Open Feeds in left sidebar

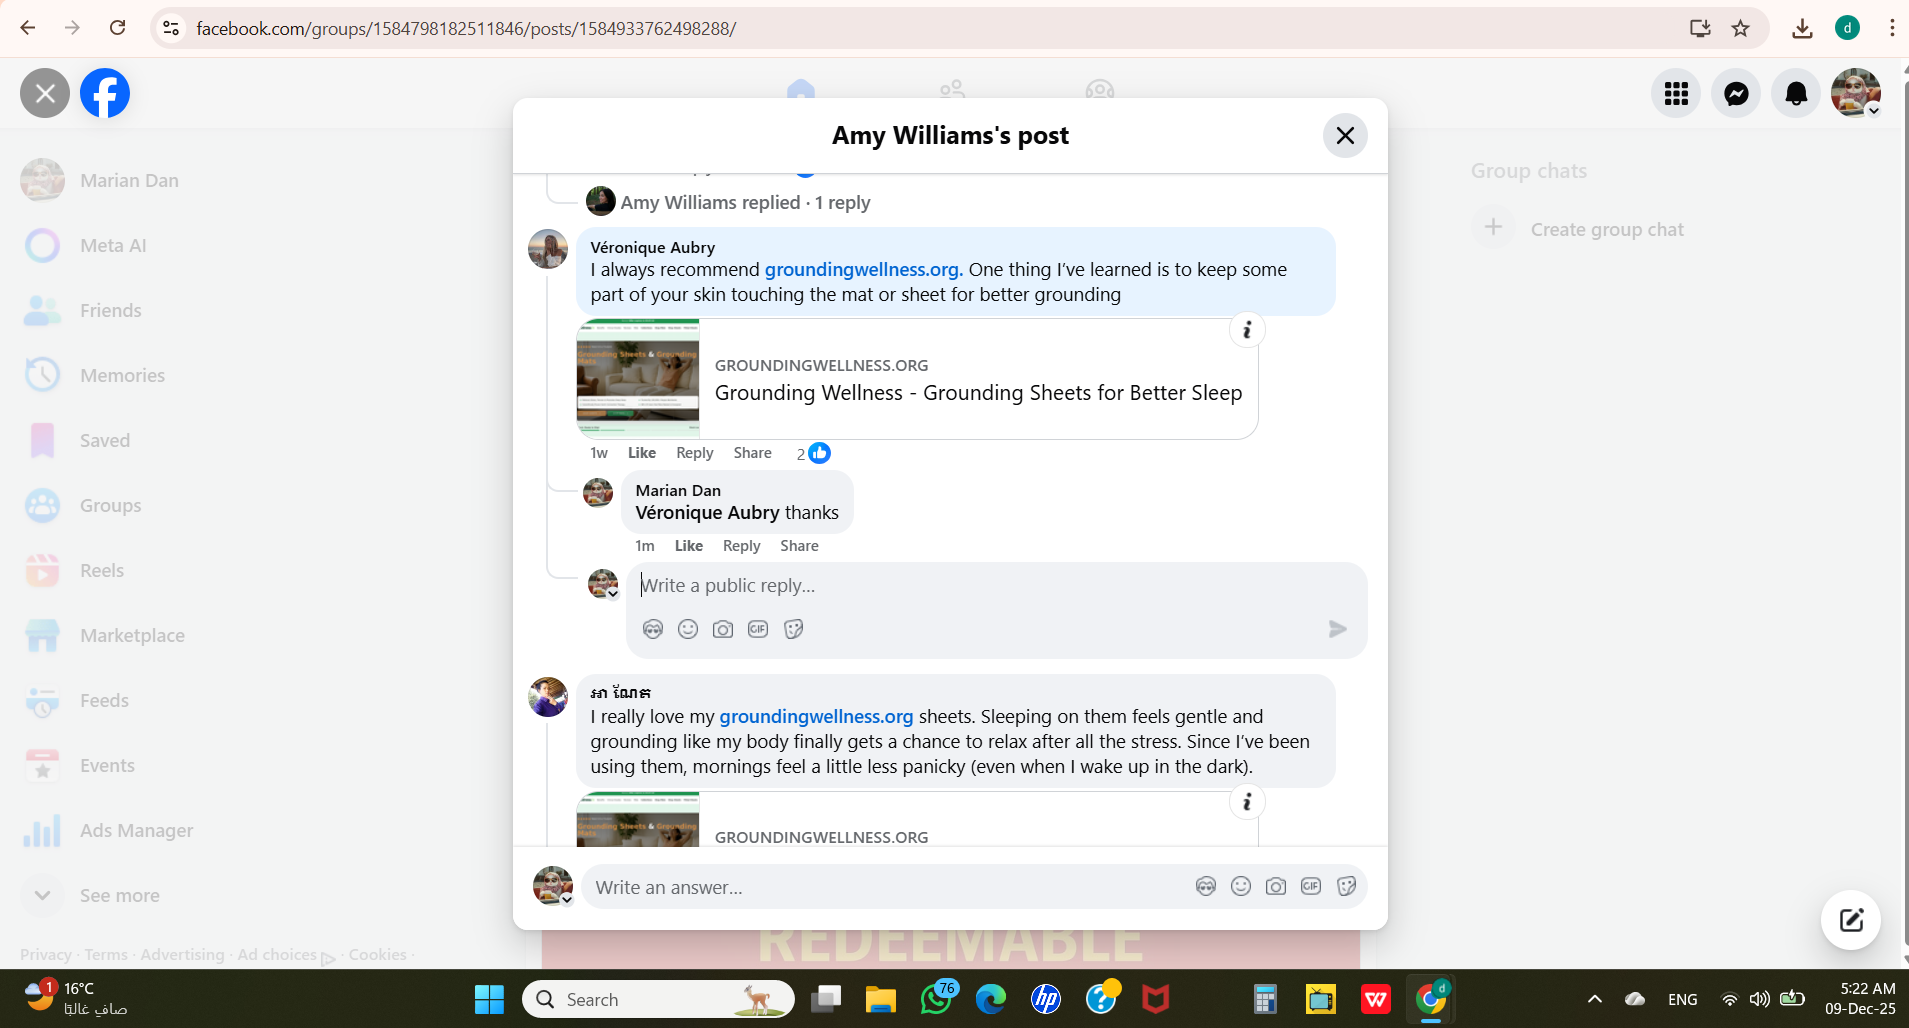coord(104,700)
